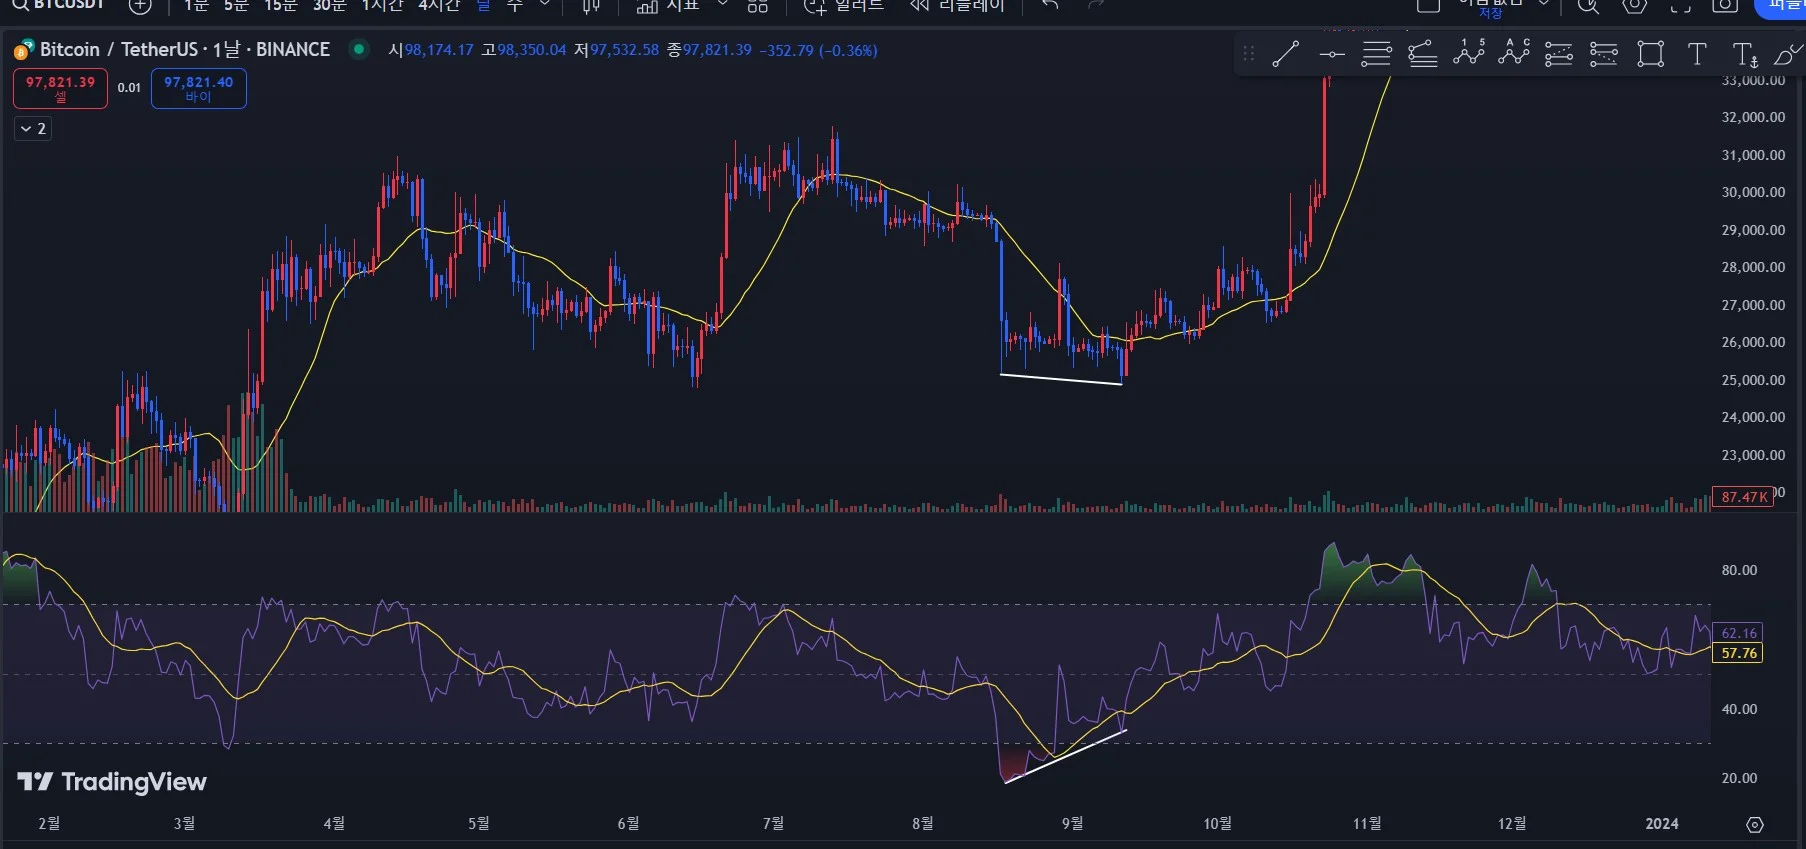Switch to the 15분 timeframe

tap(281, 6)
